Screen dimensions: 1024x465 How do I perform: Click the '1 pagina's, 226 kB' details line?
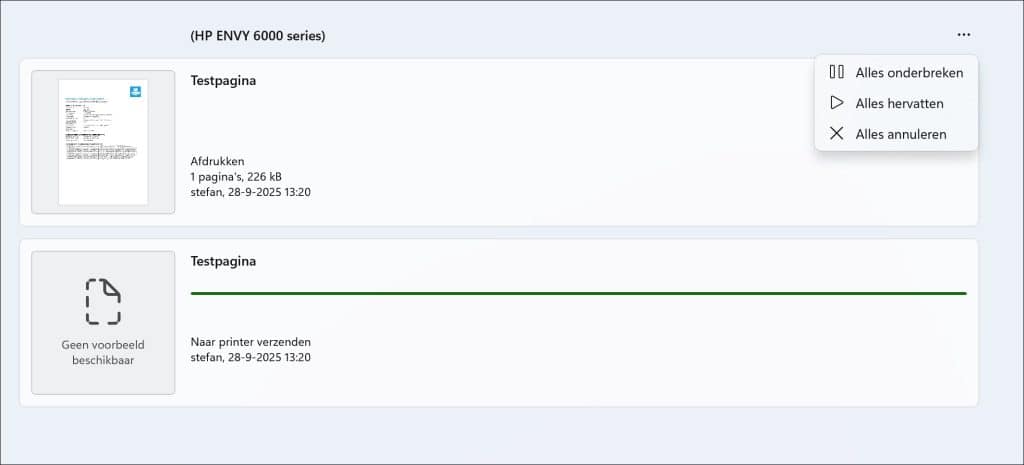tap(236, 176)
